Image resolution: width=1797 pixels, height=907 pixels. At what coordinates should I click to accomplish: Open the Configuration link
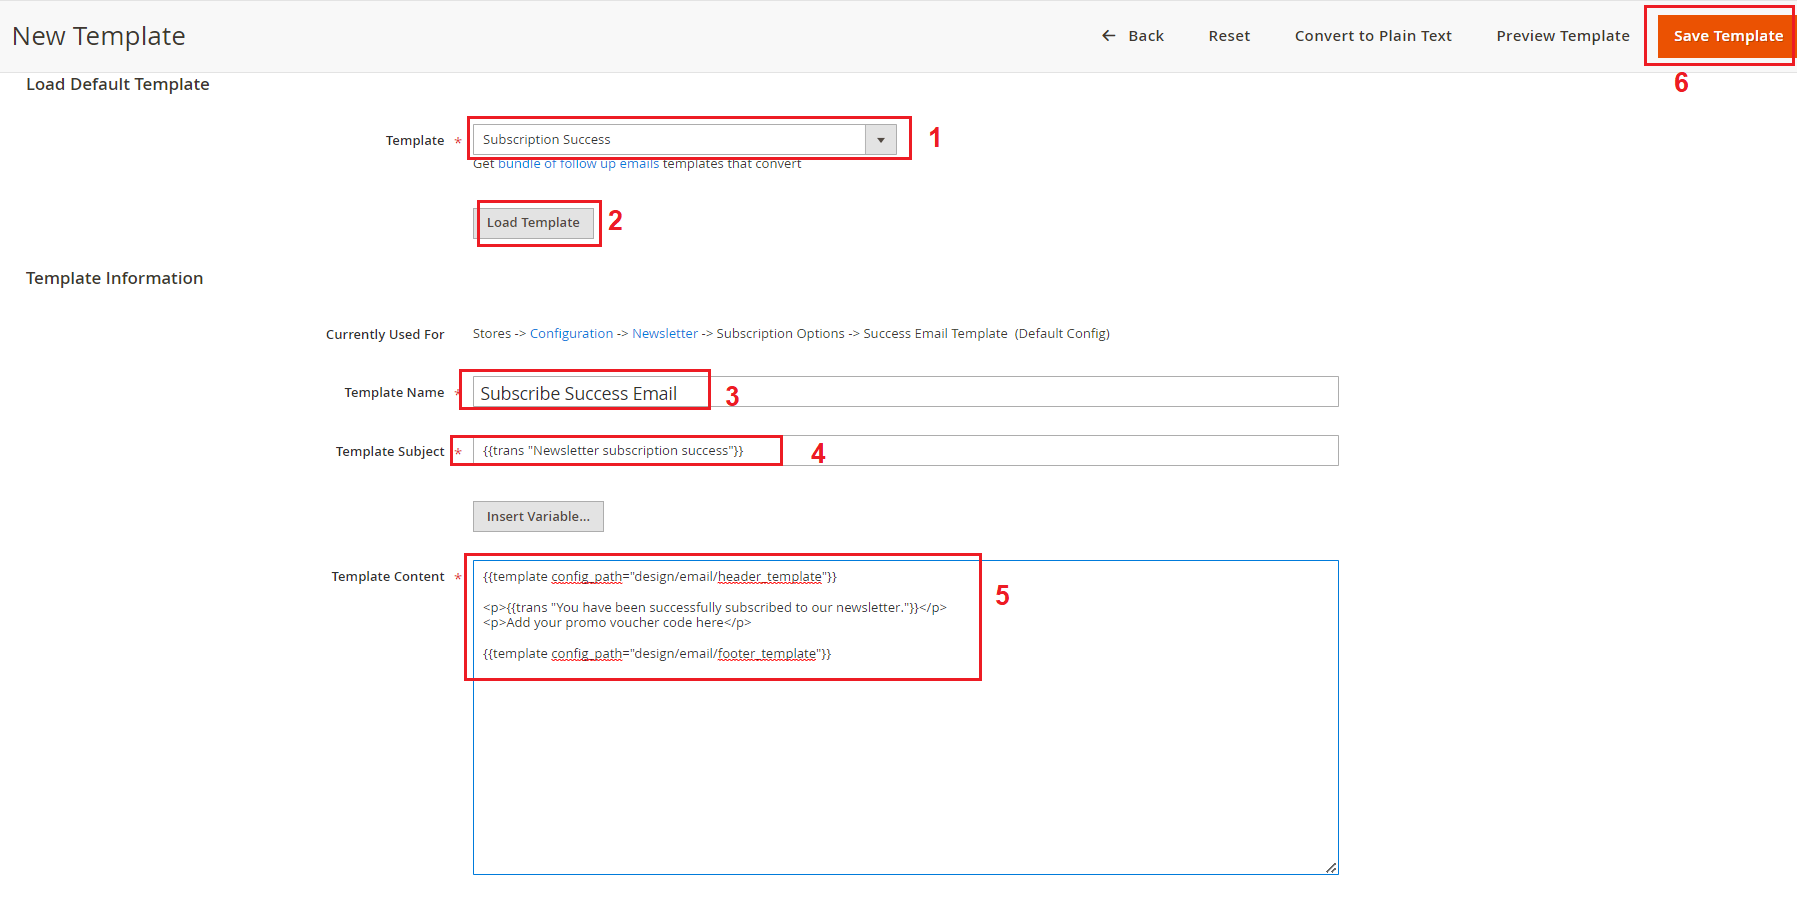pyautogui.click(x=571, y=334)
